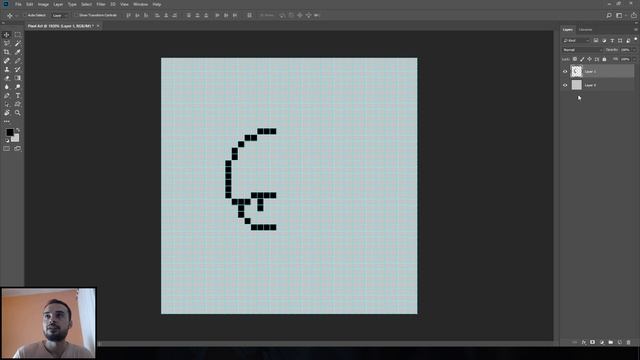Toggle the smart object layers filter
The image size is (640, 360).
(x=628, y=40)
